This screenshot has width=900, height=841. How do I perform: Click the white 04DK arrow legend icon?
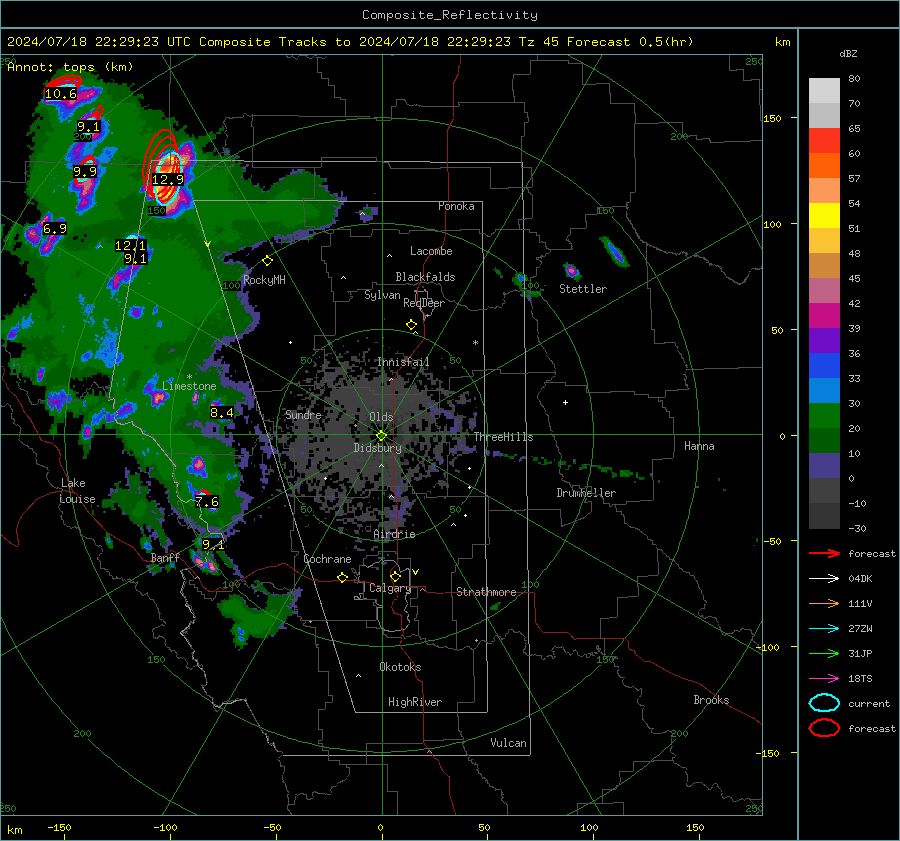[x=824, y=579]
